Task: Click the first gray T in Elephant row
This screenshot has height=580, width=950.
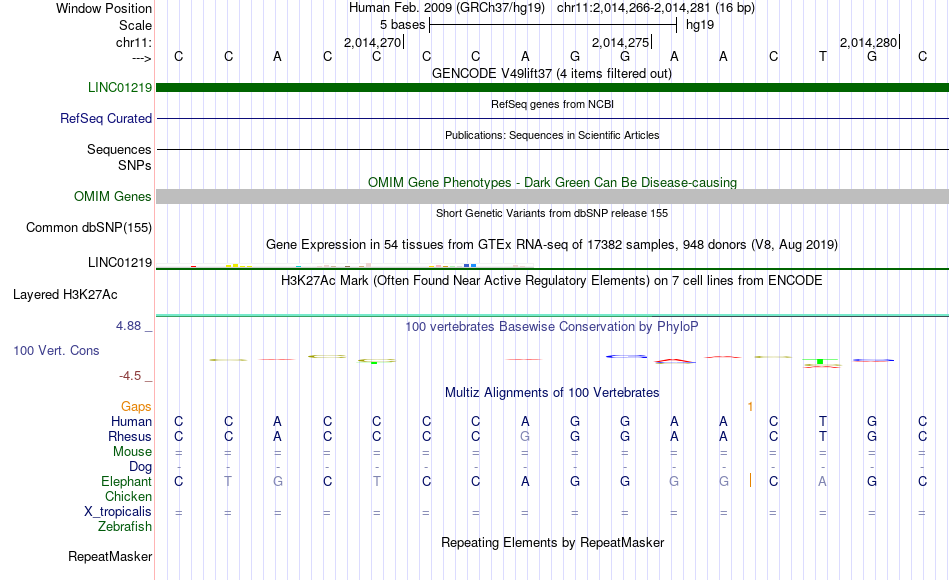Action: click(x=228, y=481)
